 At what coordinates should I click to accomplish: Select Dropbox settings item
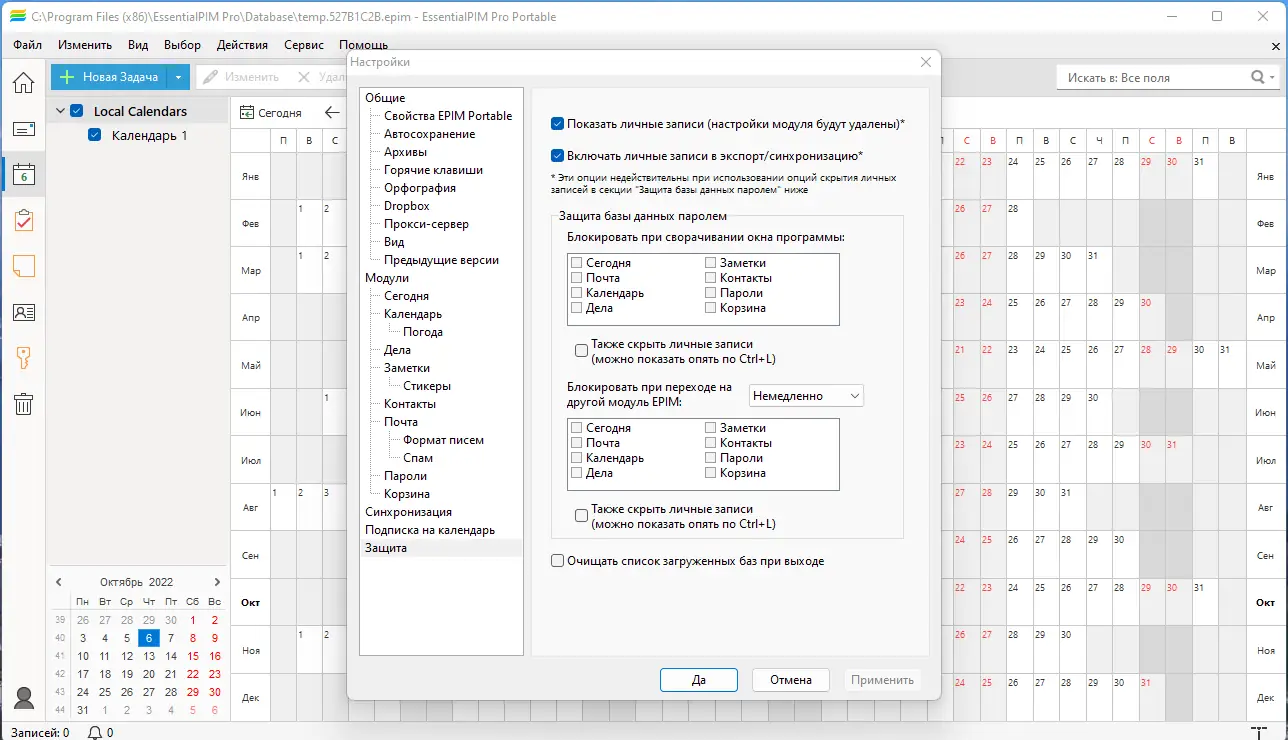coord(407,206)
